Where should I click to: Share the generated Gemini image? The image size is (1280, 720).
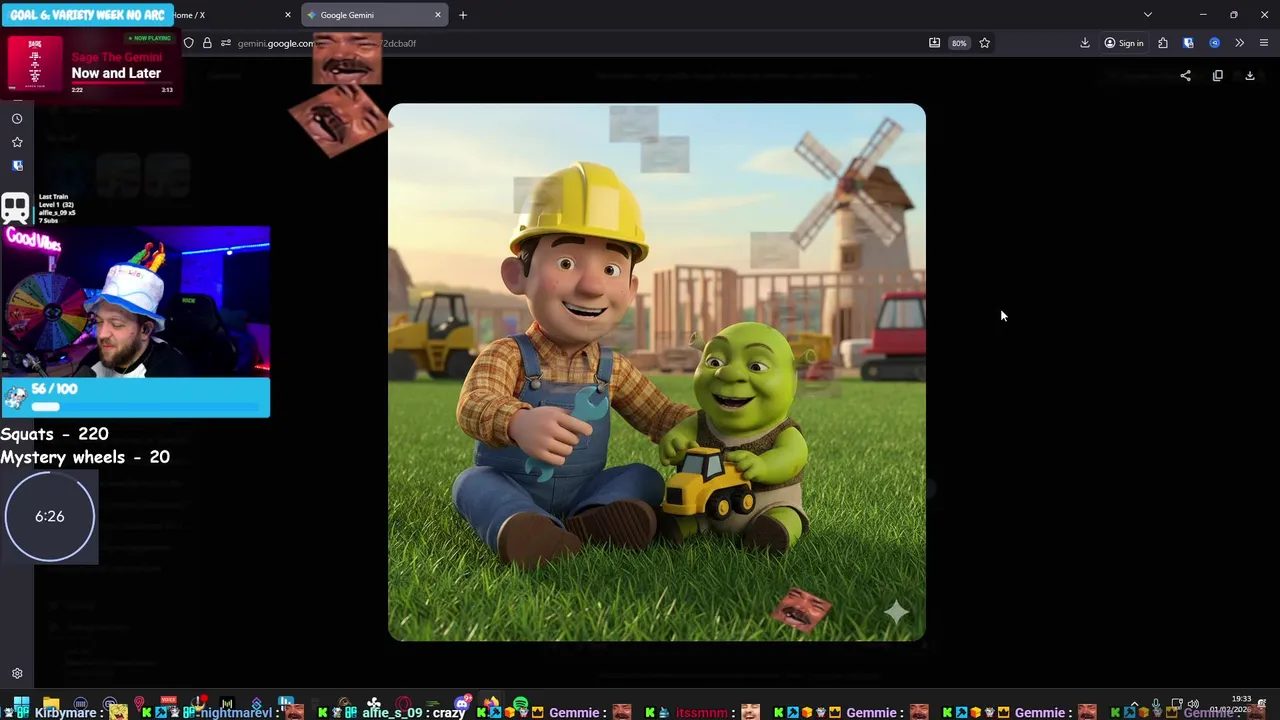[1185, 76]
